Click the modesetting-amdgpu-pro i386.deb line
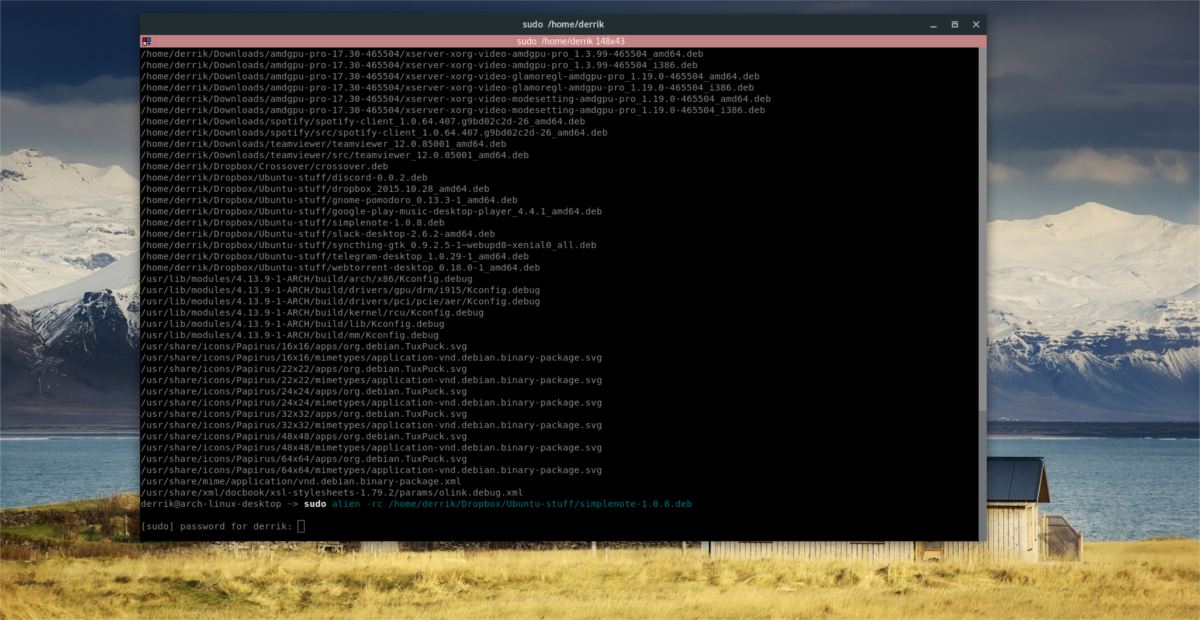The width and height of the screenshot is (1200, 620). (x=453, y=110)
